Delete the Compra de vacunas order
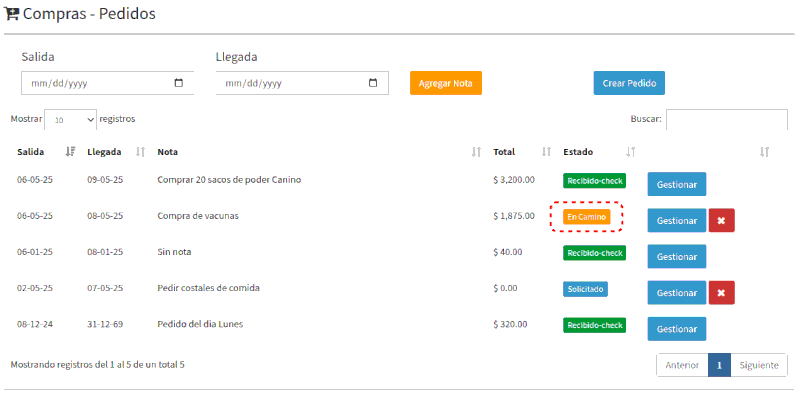 click(721, 220)
